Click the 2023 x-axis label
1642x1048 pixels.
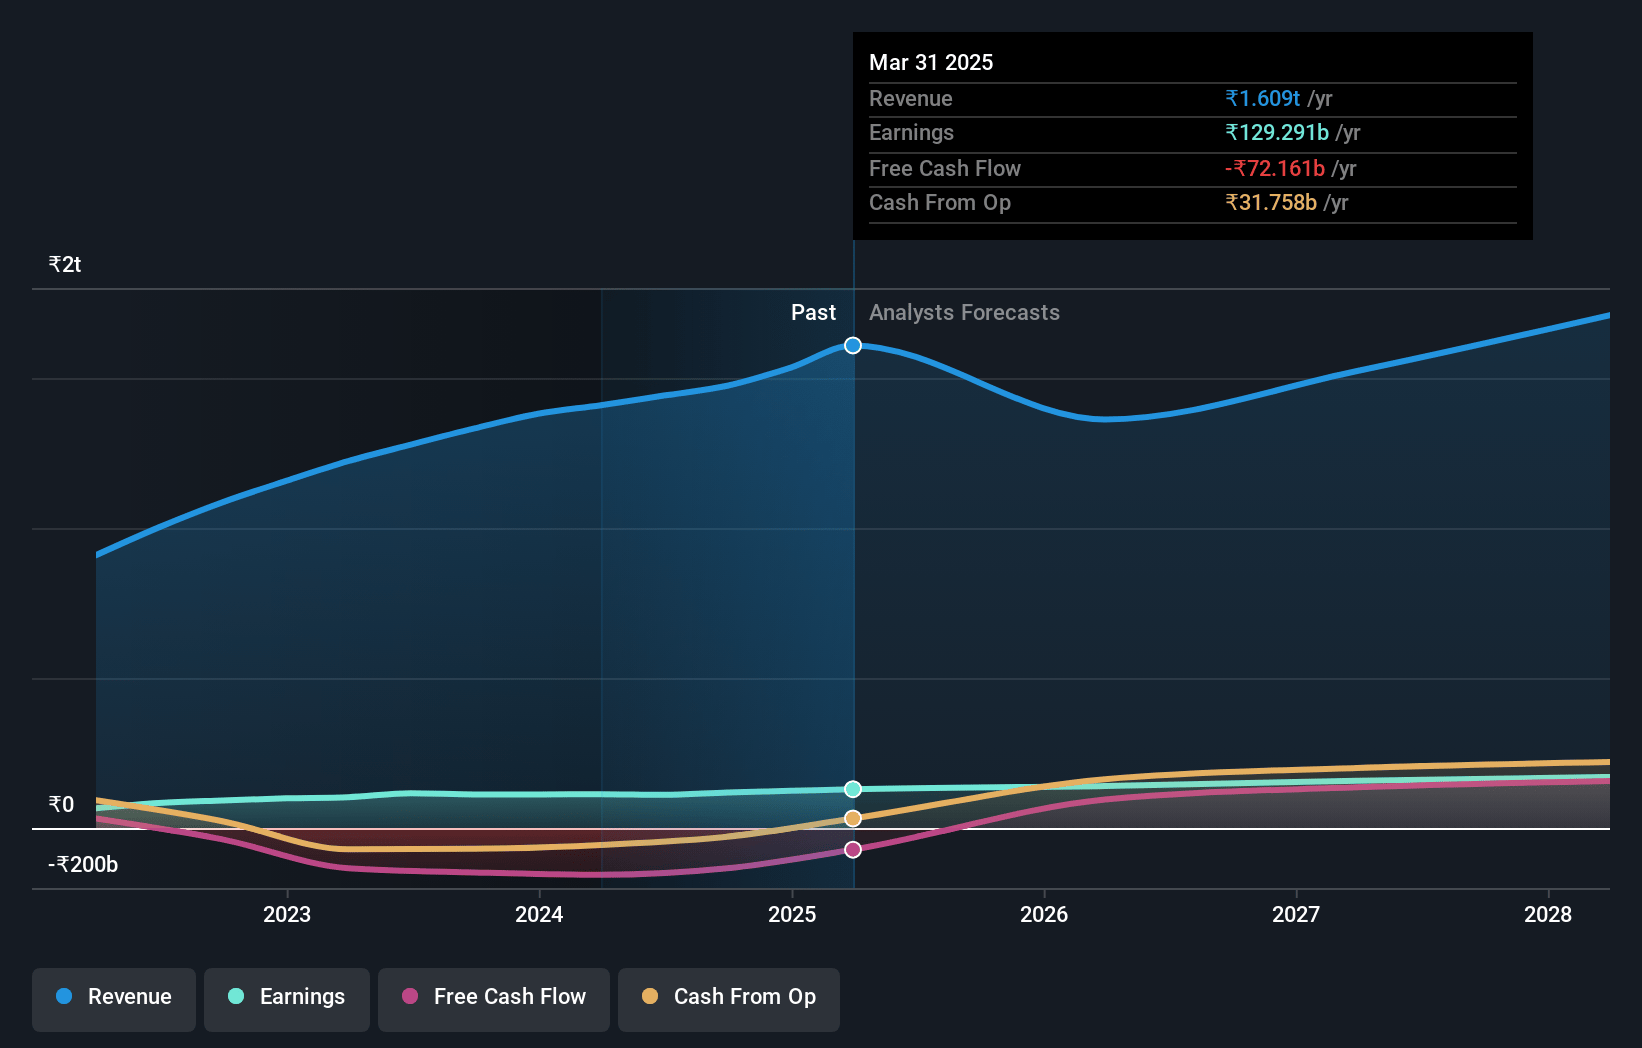pyautogui.click(x=287, y=914)
